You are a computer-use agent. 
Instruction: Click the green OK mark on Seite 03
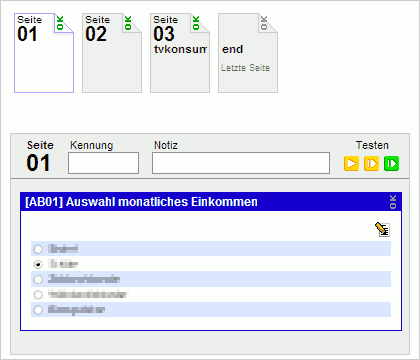tap(196, 23)
